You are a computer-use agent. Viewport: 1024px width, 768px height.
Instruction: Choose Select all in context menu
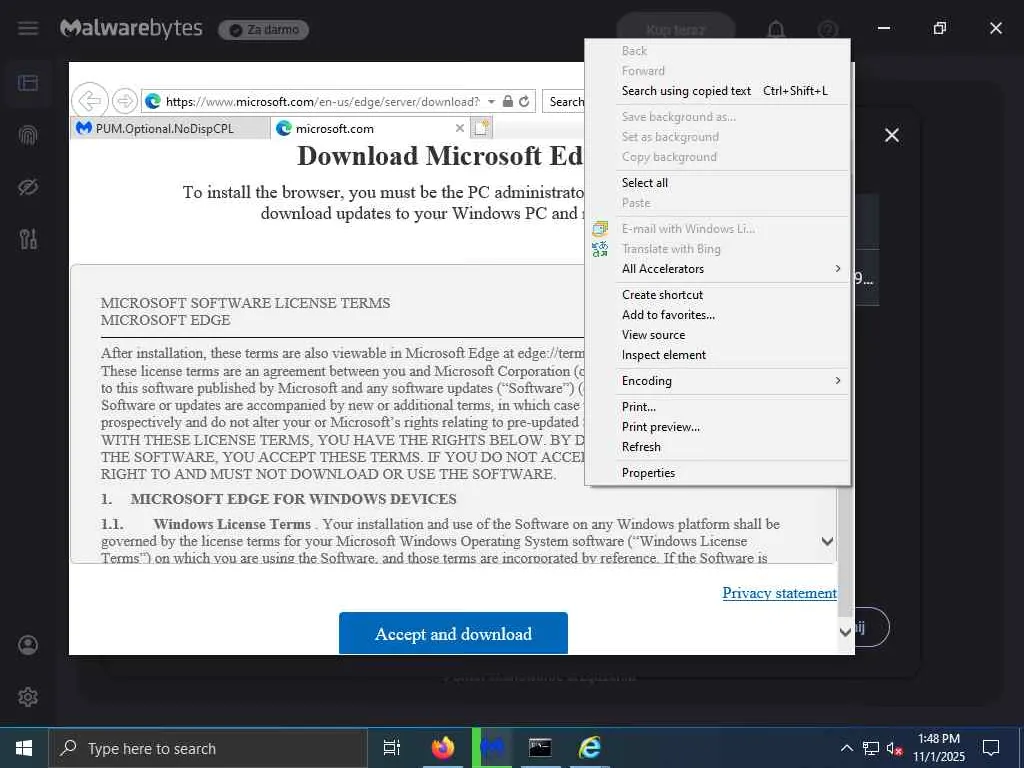(x=732, y=183)
